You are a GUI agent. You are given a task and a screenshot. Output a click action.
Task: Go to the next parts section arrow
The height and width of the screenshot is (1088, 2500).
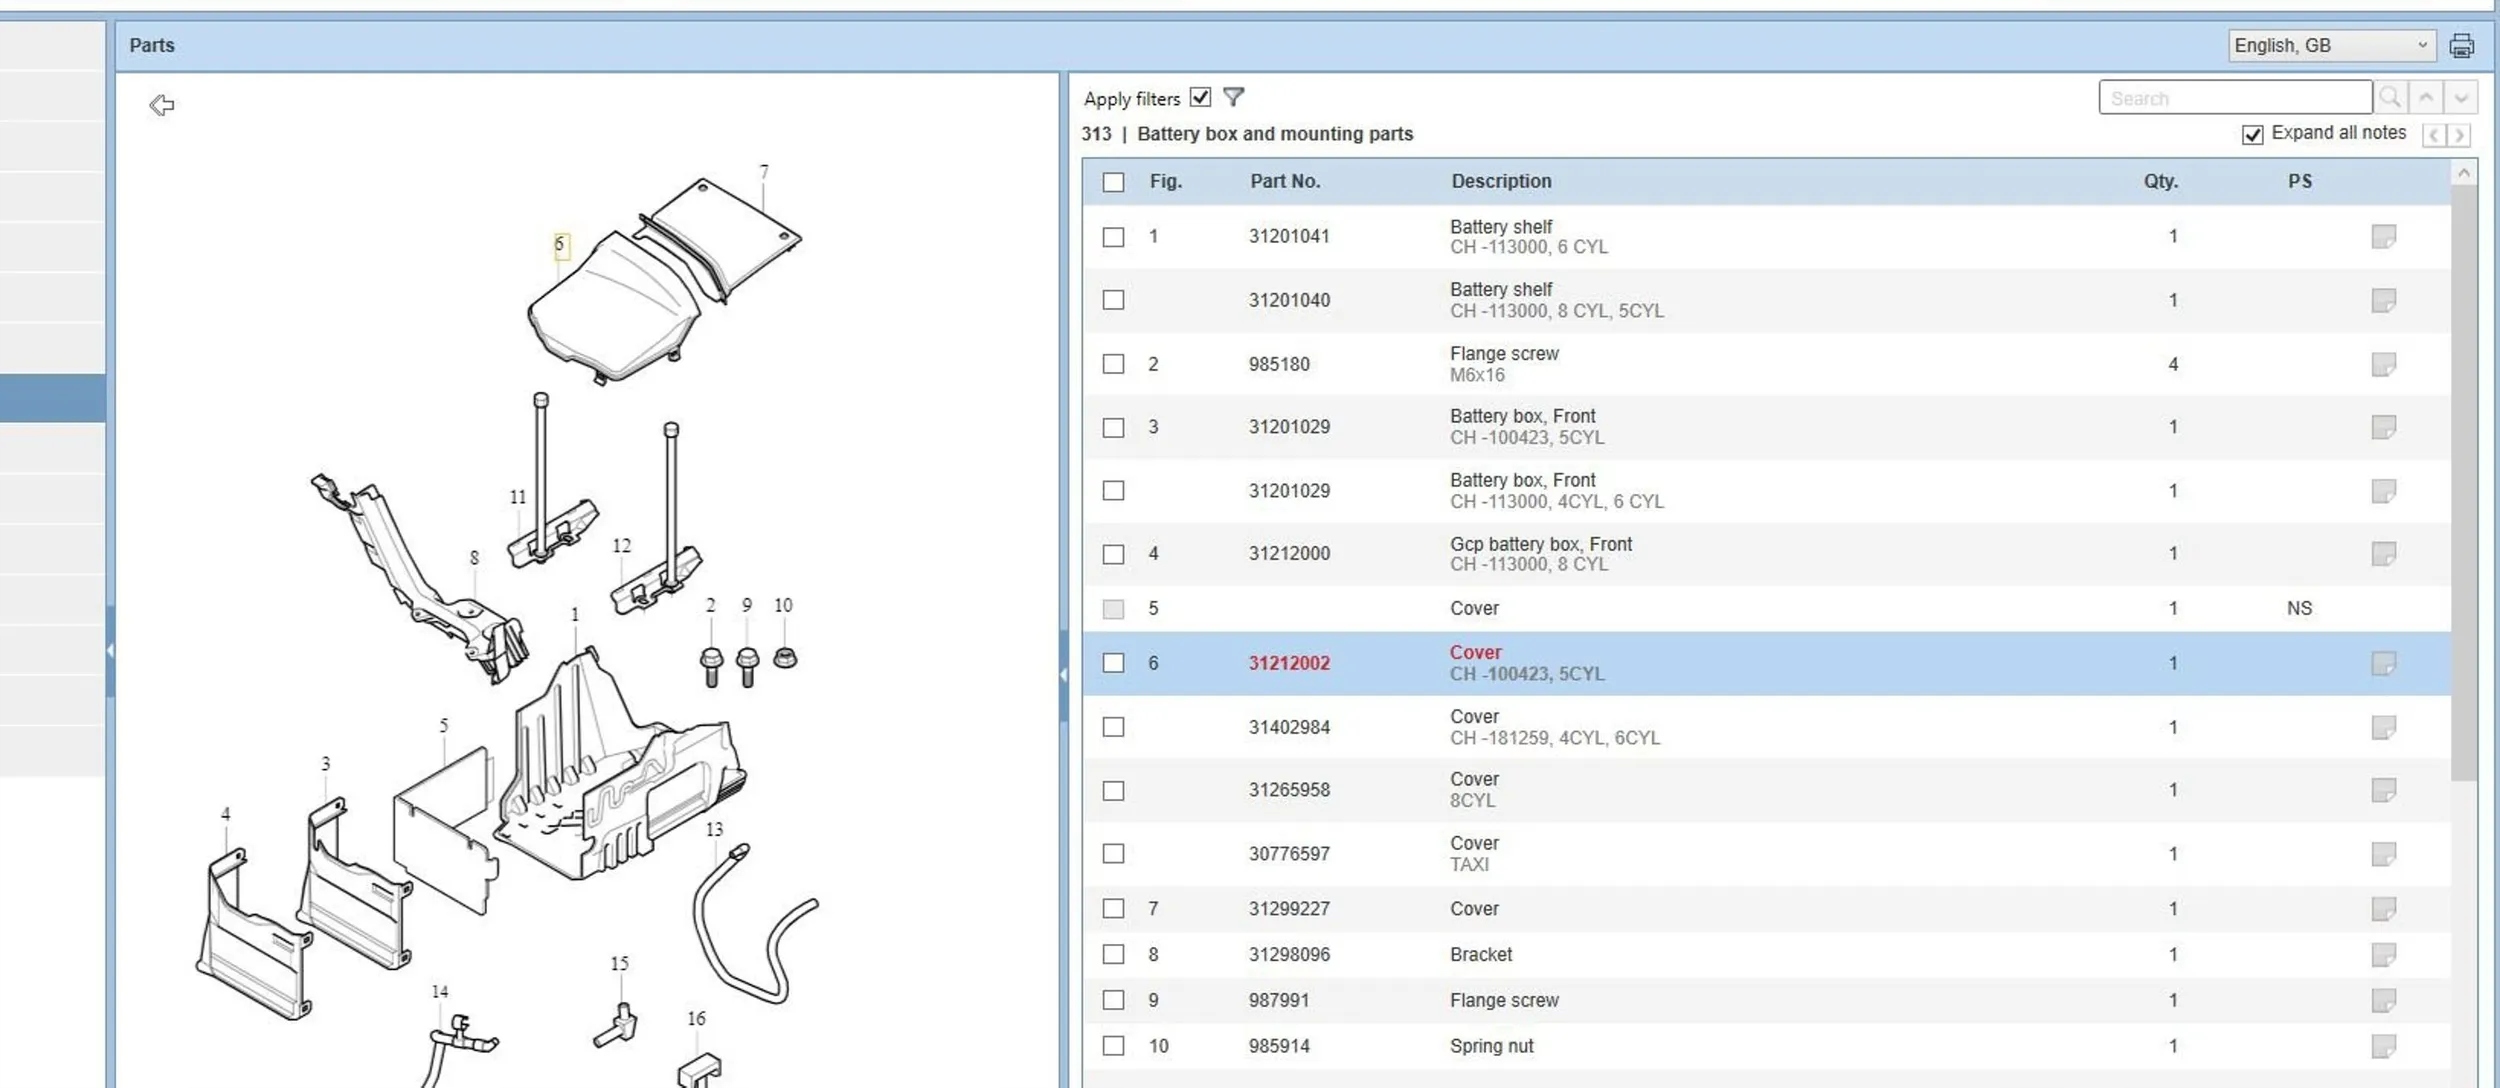pos(2460,135)
